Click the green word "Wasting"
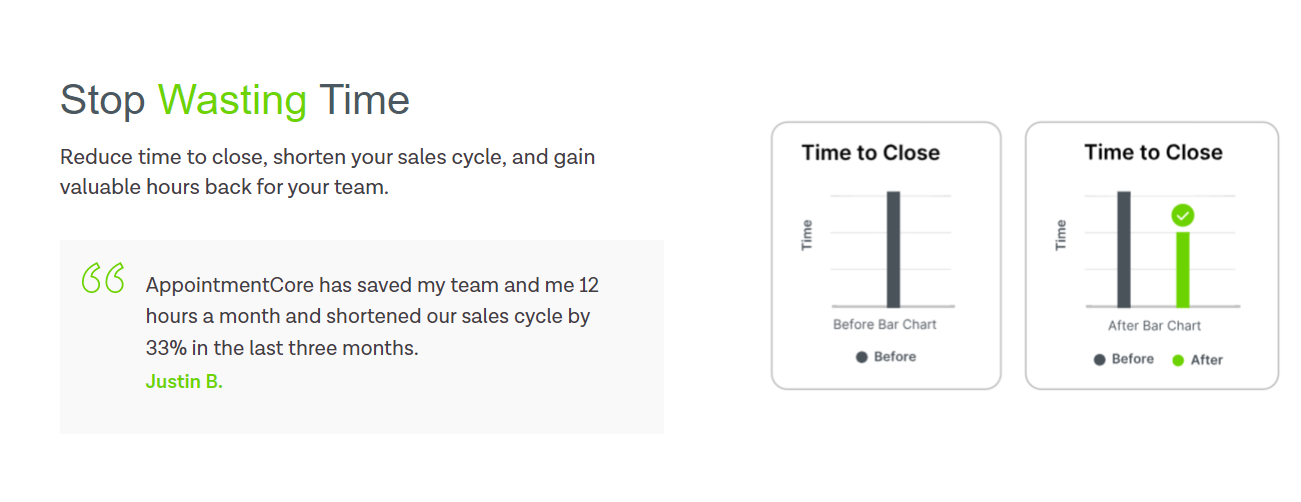Viewport: 1301px width, 502px height. point(232,101)
